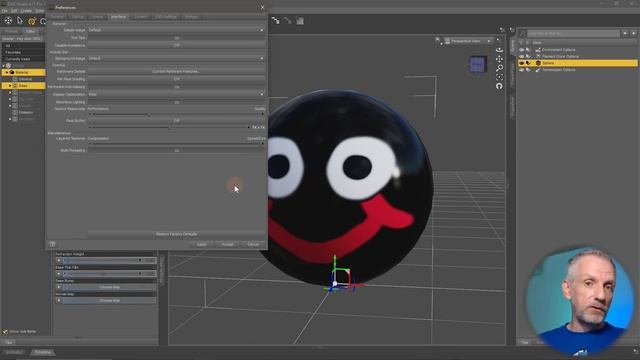Click the viewport pan control icon
640x360 pixels.
pyautogui.click(x=499, y=59)
